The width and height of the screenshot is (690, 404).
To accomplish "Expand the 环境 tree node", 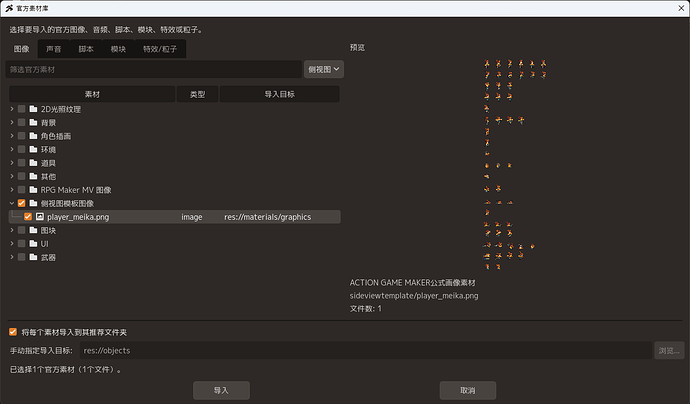I will click(12, 149).
